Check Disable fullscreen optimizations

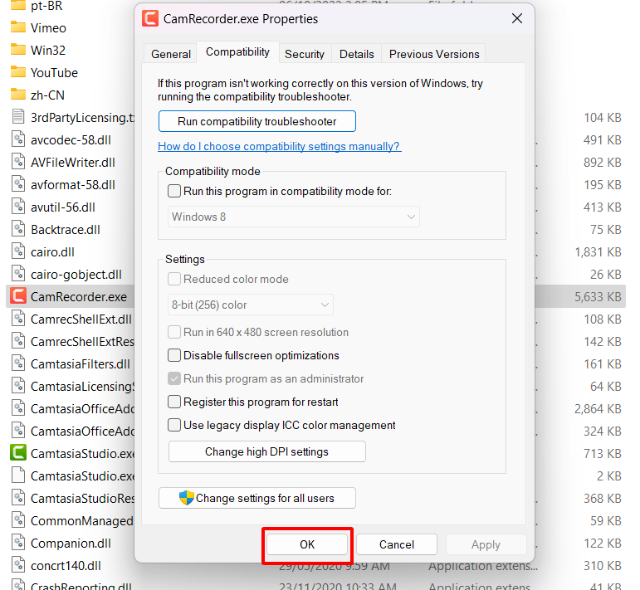(x=174, y=355)
